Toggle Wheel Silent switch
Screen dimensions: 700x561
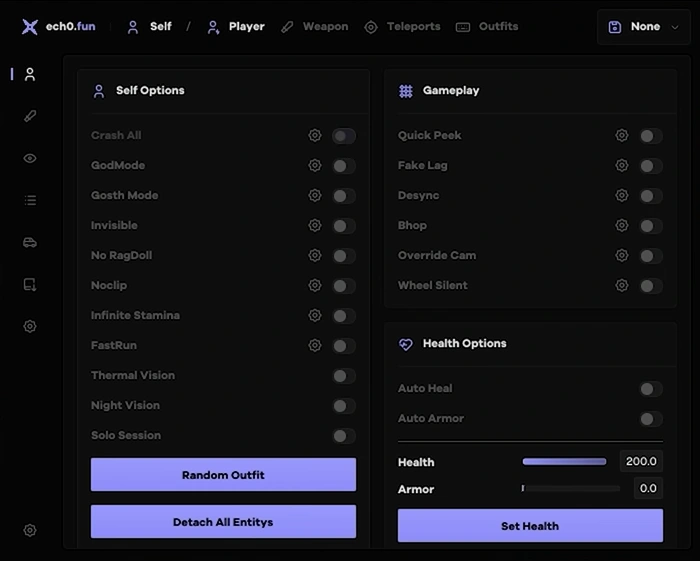(x=651, y=286)
